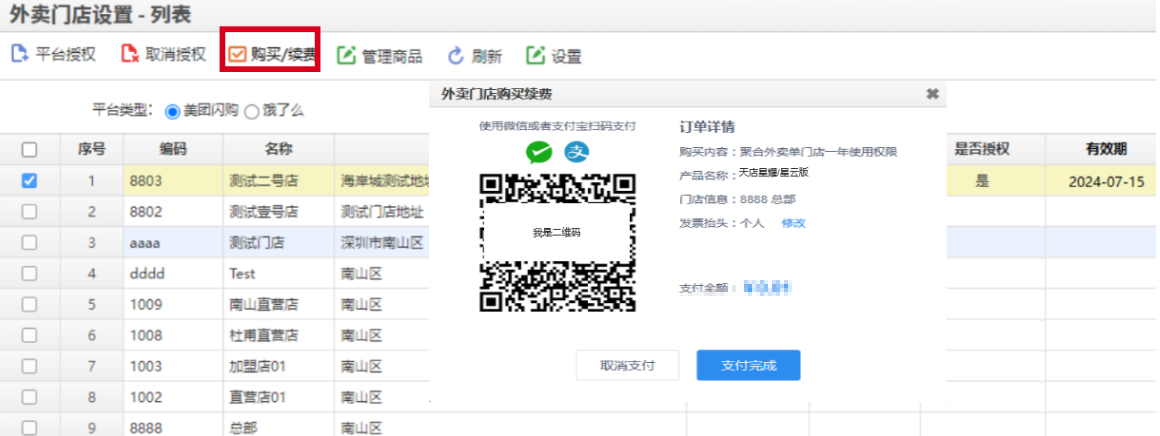The width and height of the screenshot is (1160, 436).
Task: Click the 取消授权 toolbar icon
Action: (x=130, y=55)
